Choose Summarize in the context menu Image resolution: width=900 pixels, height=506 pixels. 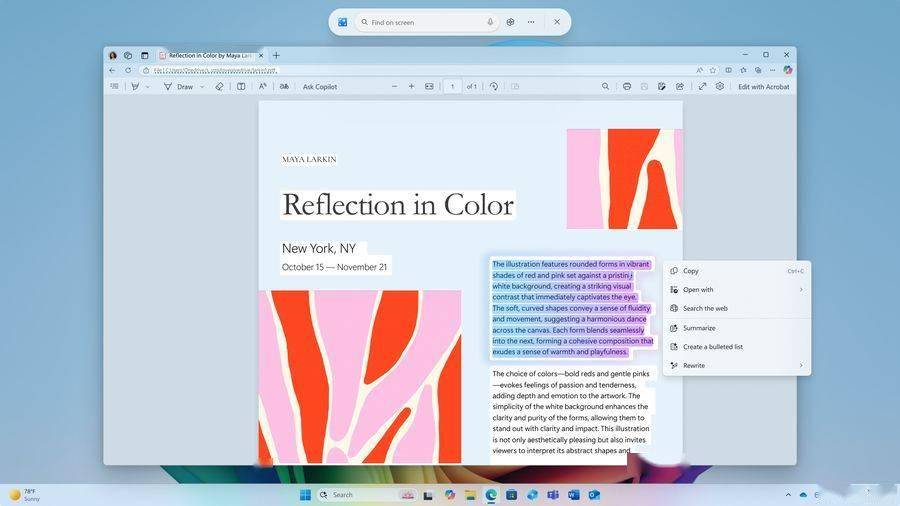(737, 328)
